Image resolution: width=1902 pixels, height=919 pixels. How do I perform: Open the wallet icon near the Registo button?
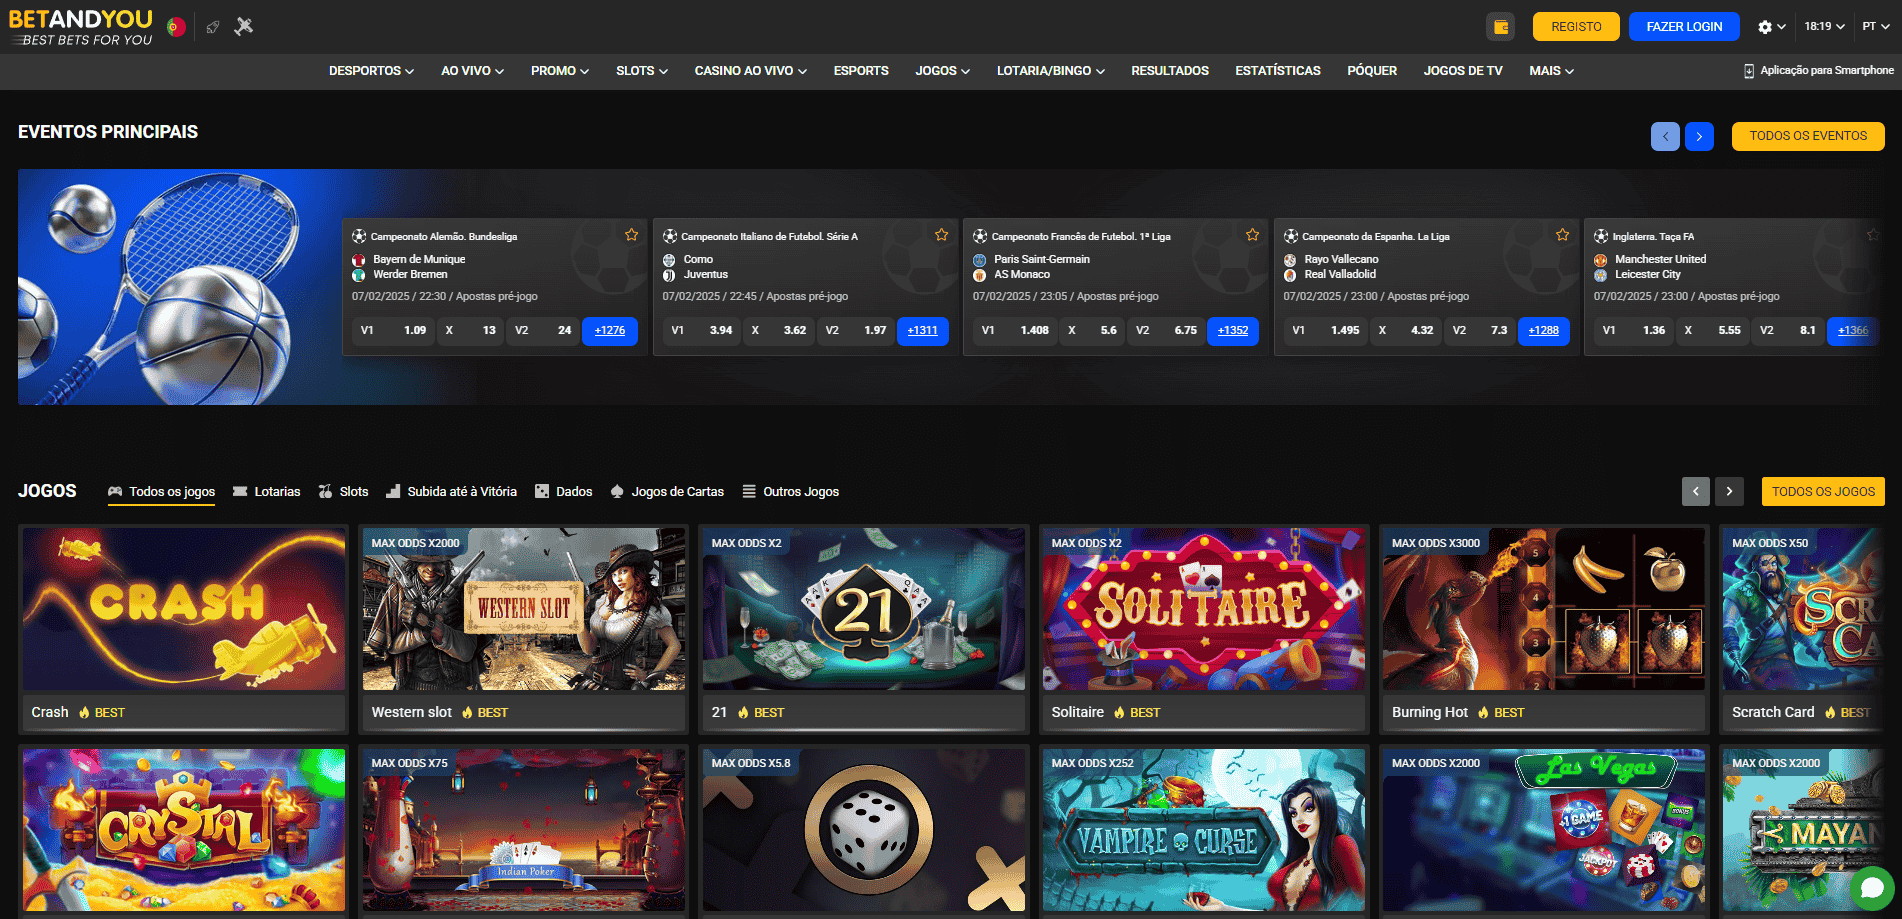click(1500, 26)
